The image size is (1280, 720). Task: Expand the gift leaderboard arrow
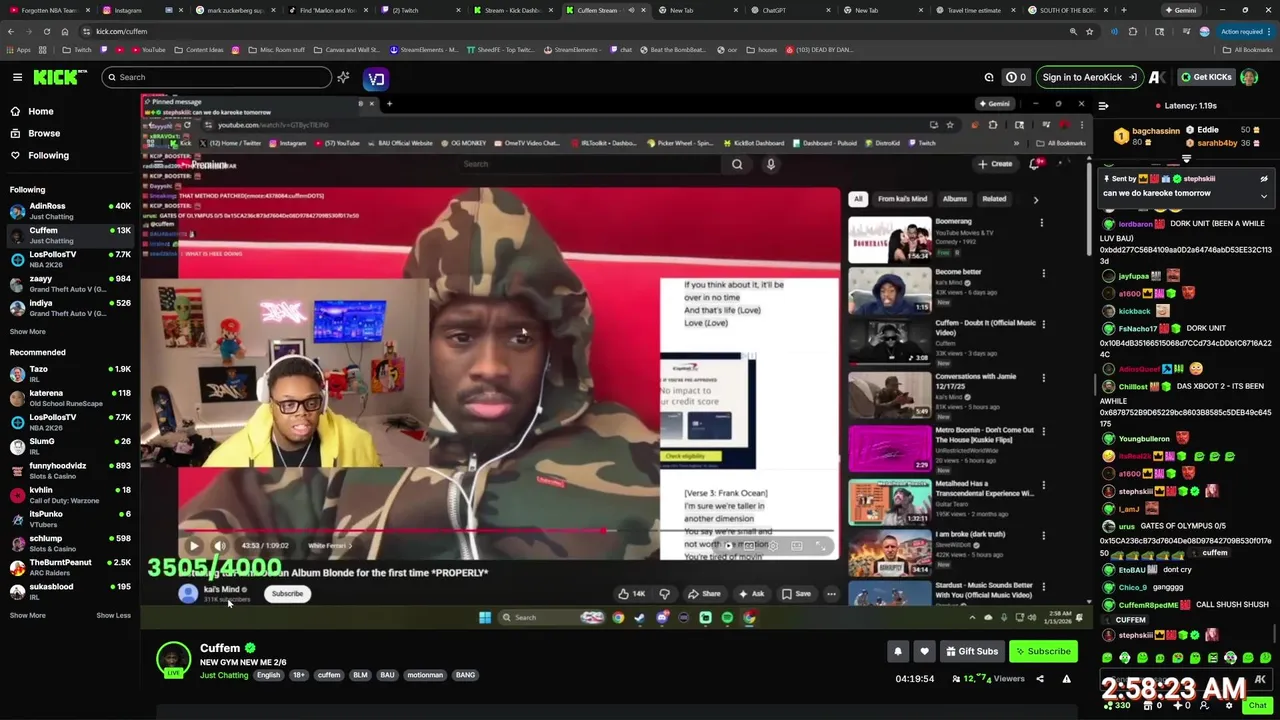[x=1186, y=158]
